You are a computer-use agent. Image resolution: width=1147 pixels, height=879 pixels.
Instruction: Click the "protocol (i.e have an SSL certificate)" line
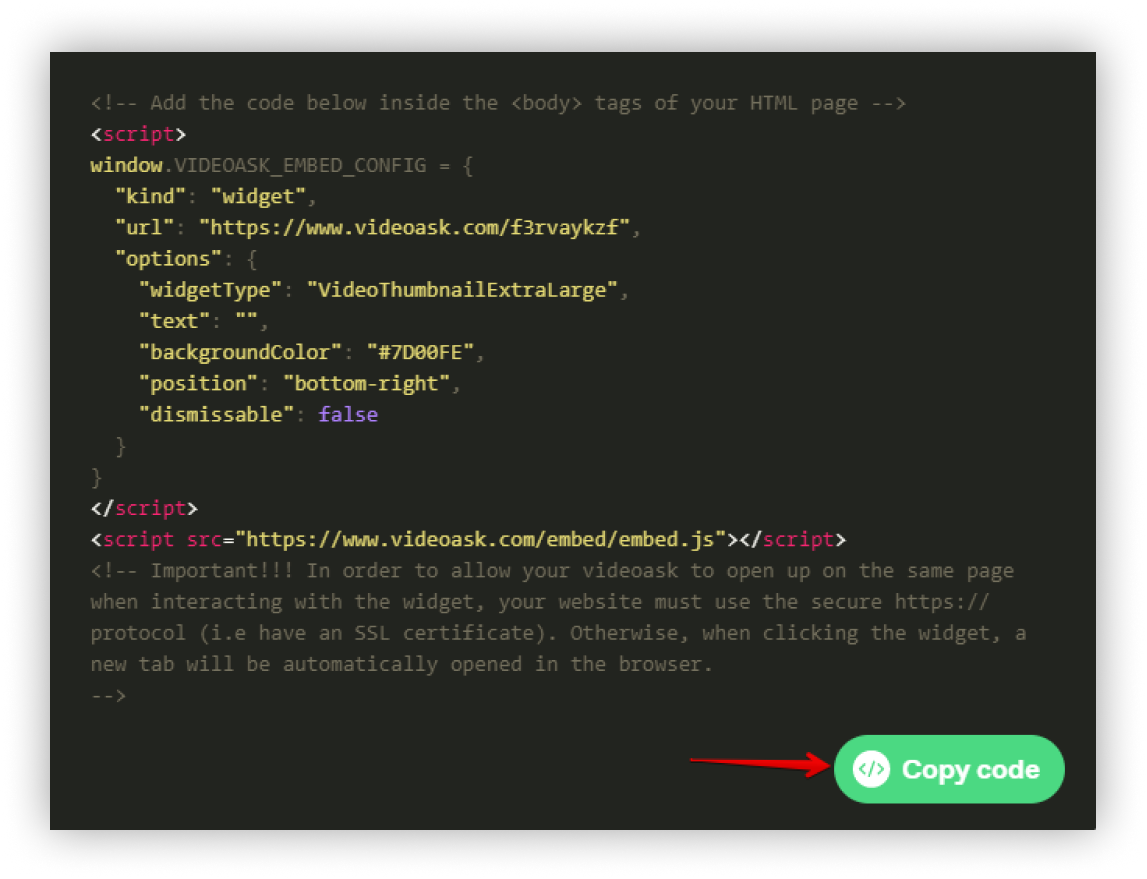[x=558, y=633]
